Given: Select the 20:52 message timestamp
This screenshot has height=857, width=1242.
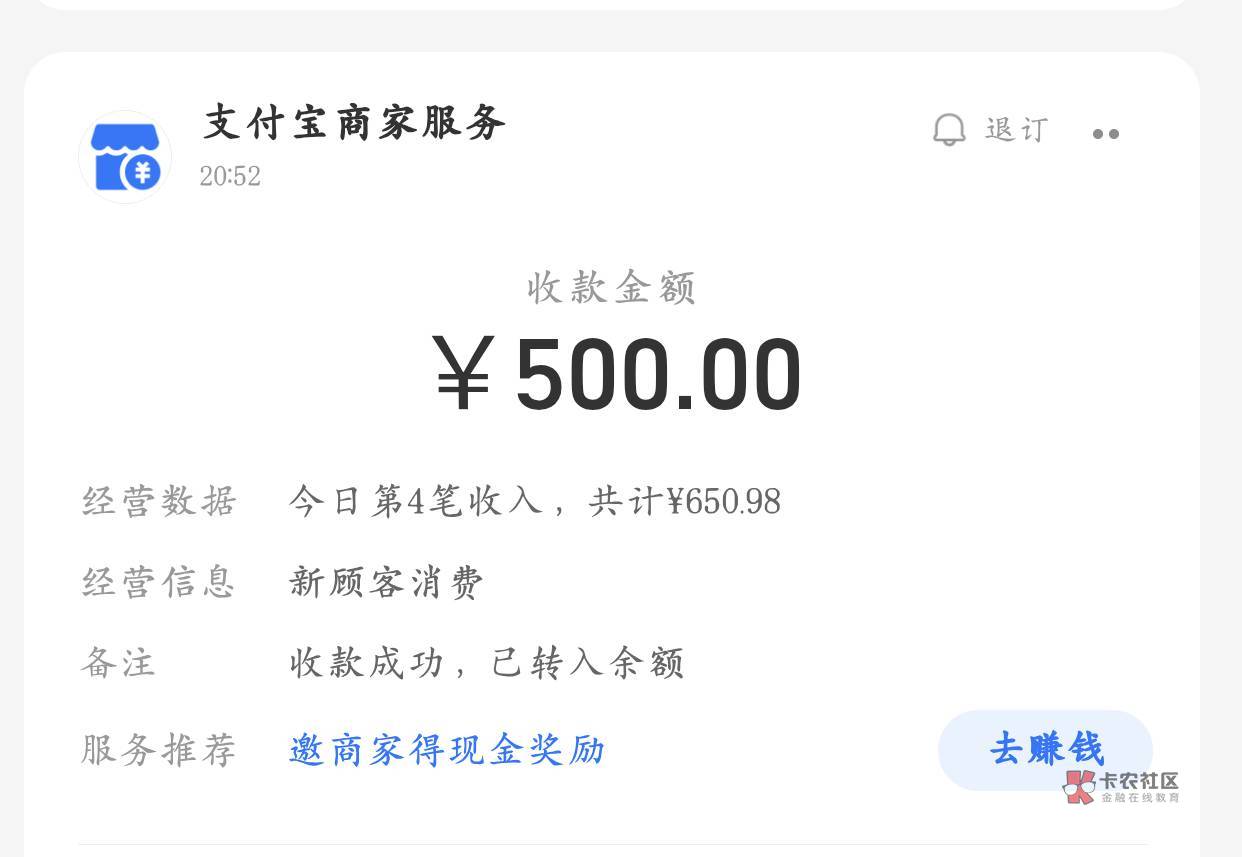Looking at the screenshot, I should [x=230, y=176].
